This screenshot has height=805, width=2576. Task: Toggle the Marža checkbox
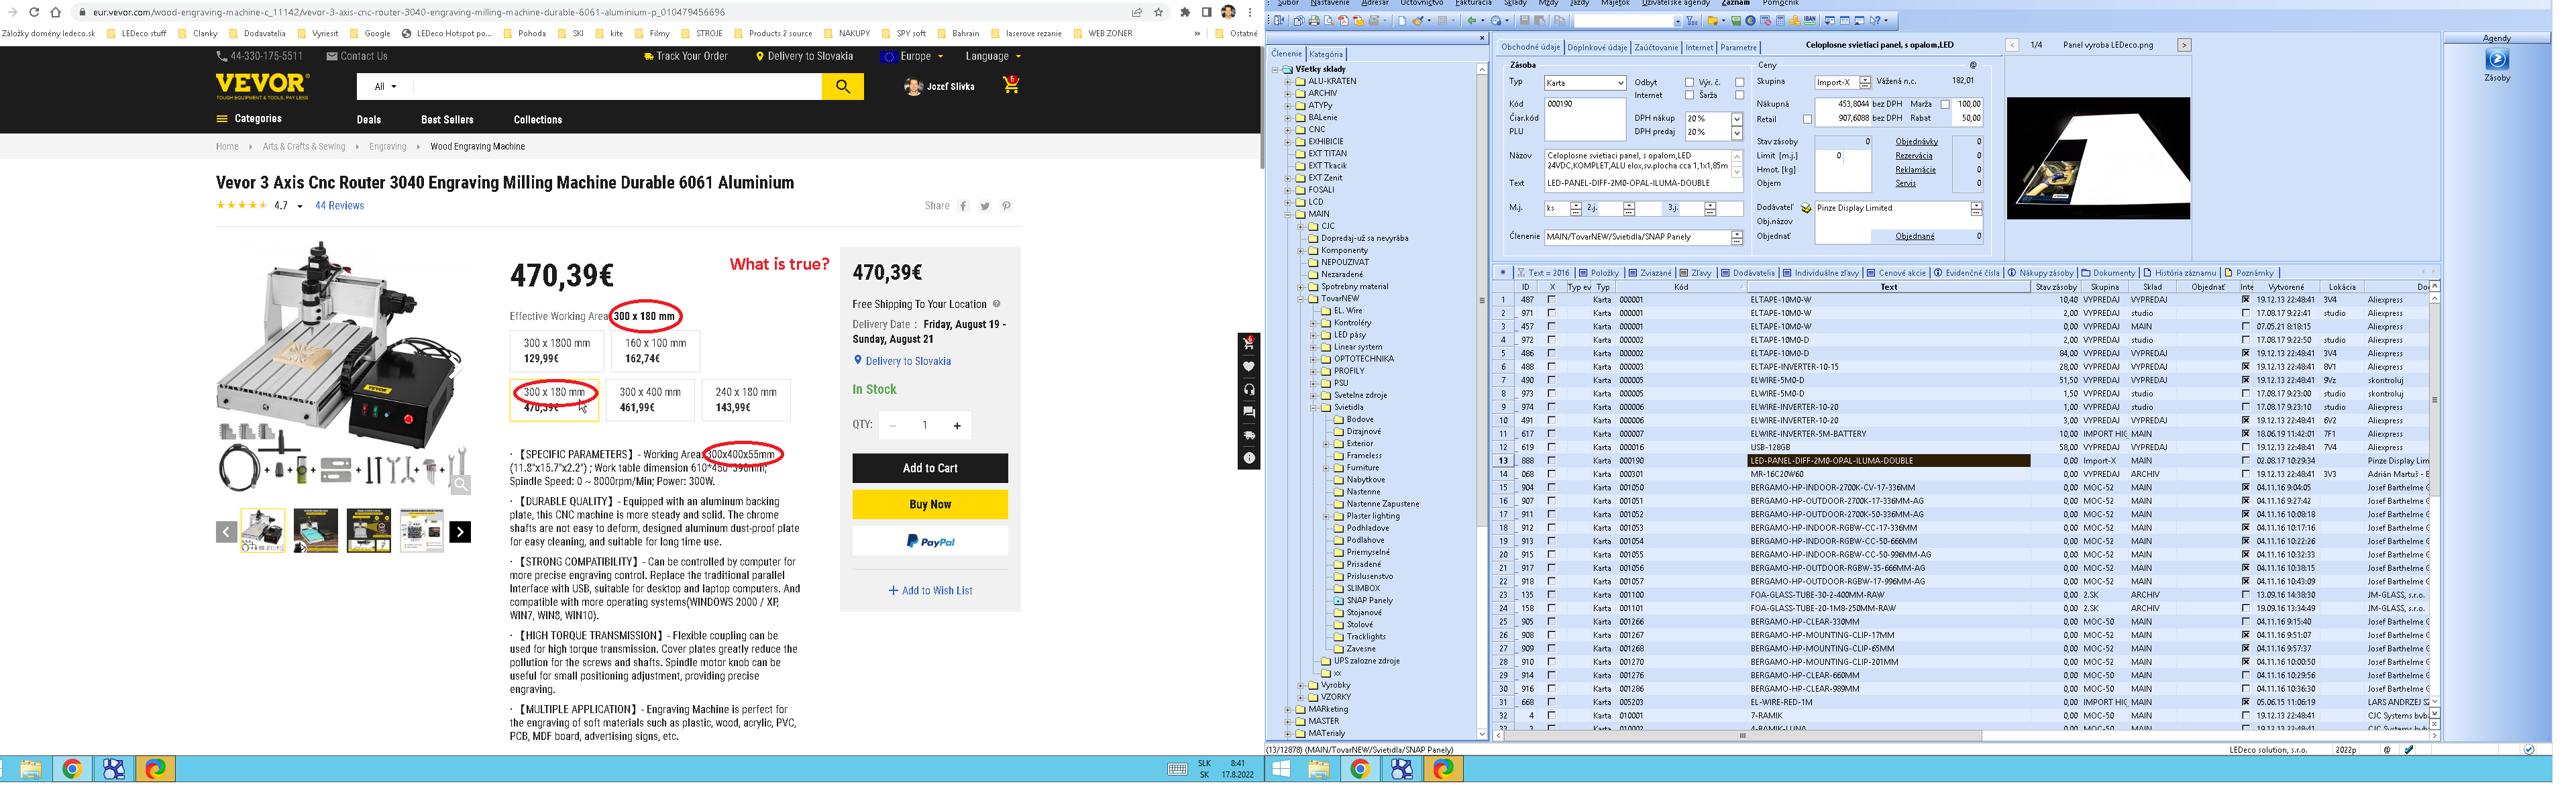click(1945, 105)
